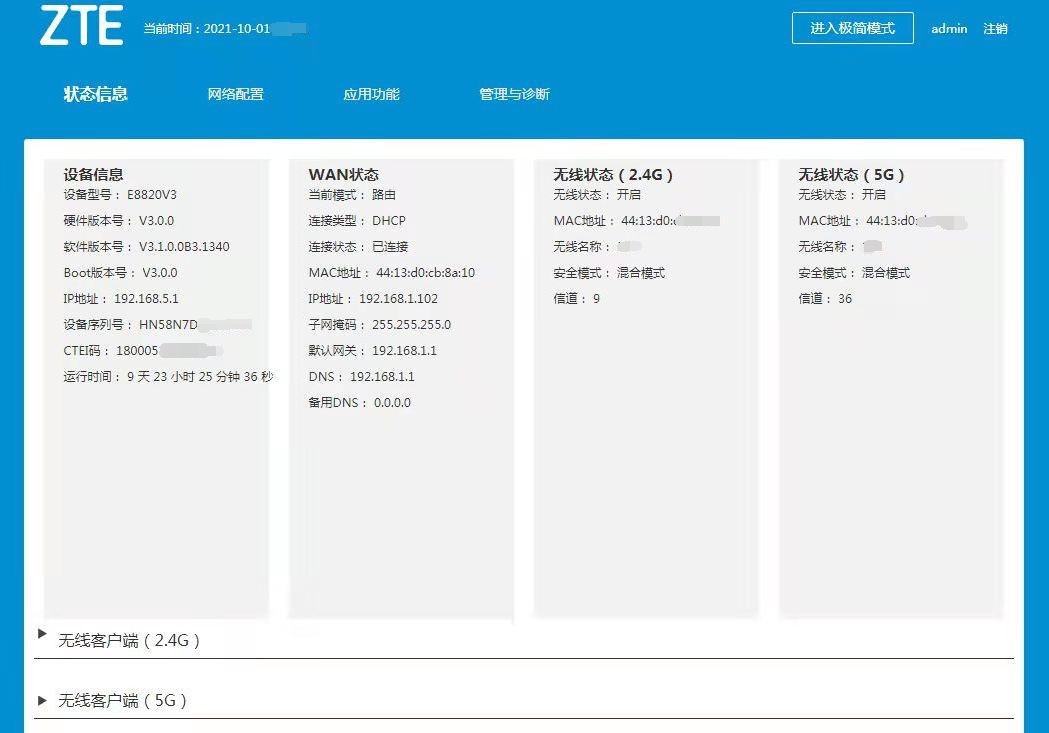The height and width of the screenshot is (733, 1049).
Task: Switch to the 状态信息 tab
Action: tap(96, 94)
